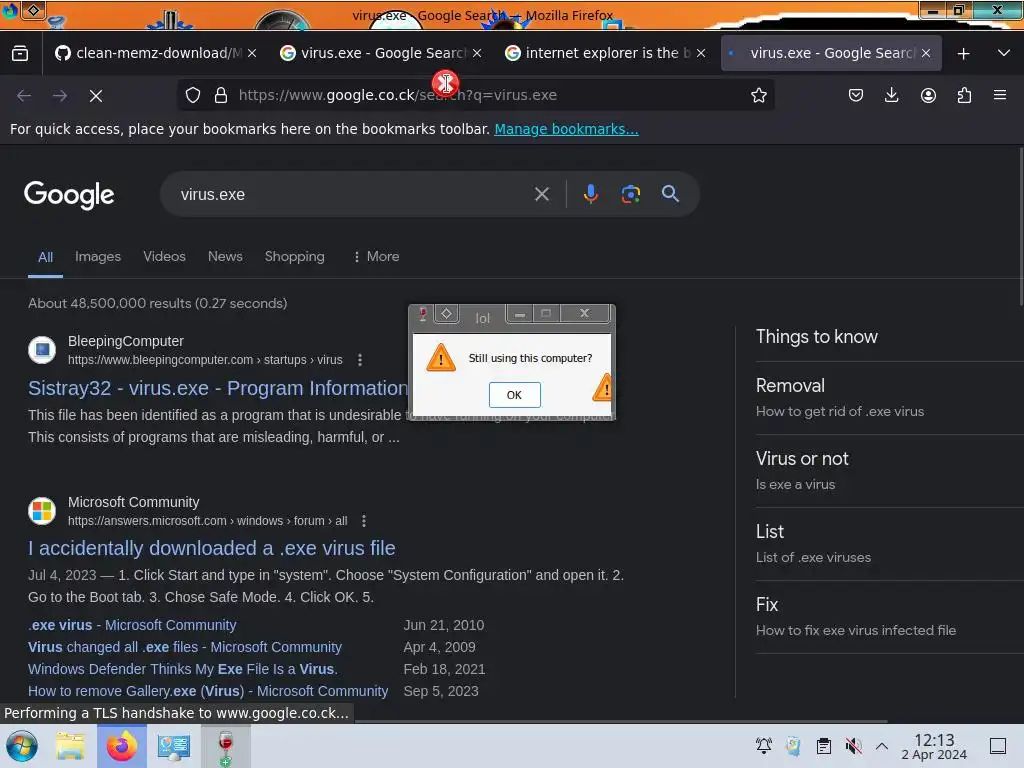
Task: Click the page vertical scrollbar
Action: (x=1020, y=226)
